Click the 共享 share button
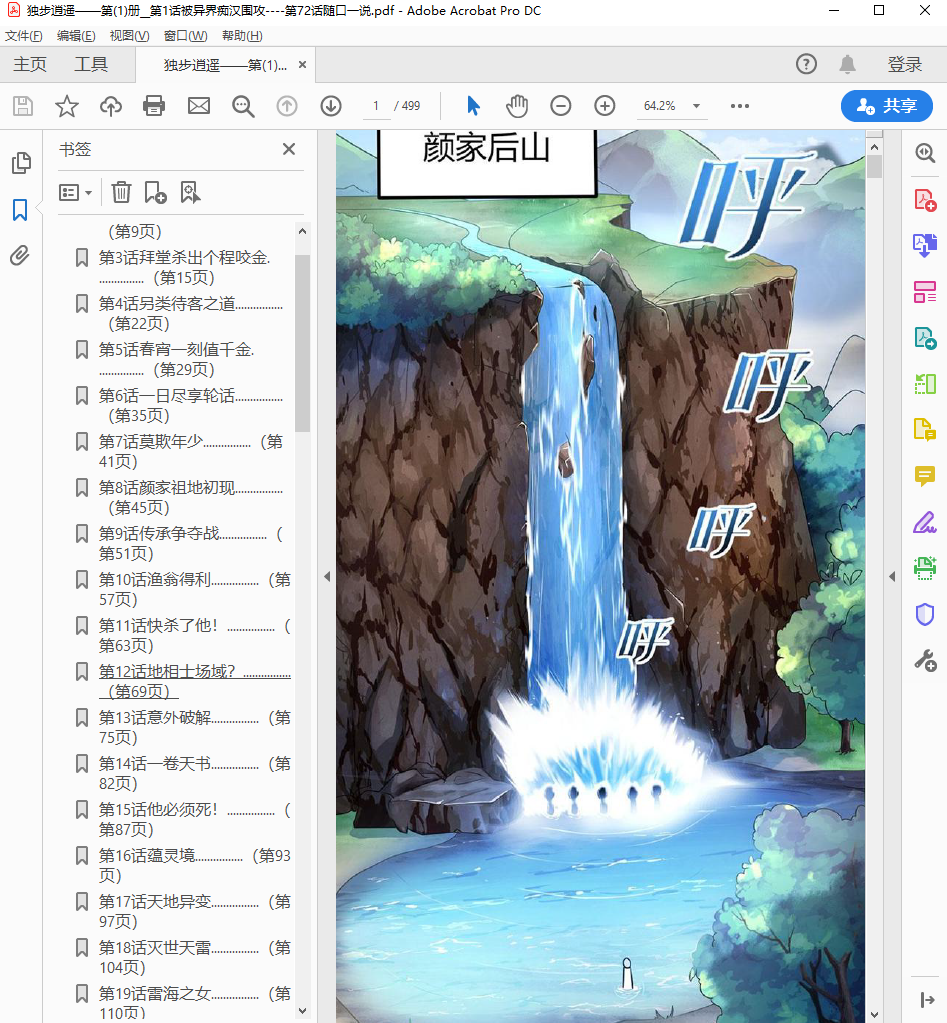Image resolution: width=947 pixels, height=1023 pixels. coord(886,106)
